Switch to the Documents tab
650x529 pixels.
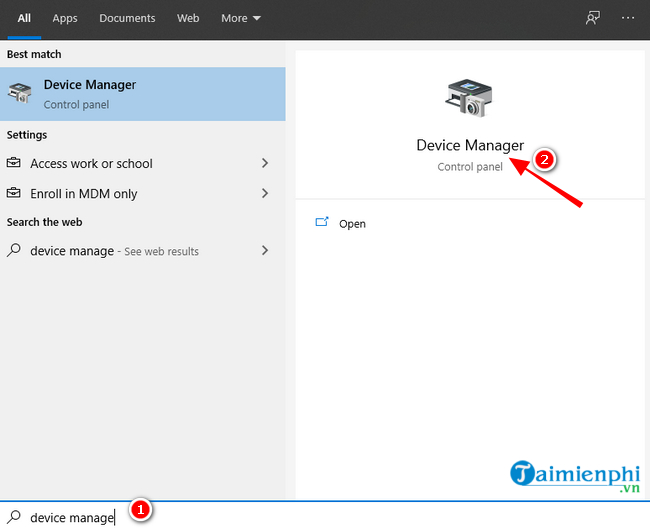127,18
